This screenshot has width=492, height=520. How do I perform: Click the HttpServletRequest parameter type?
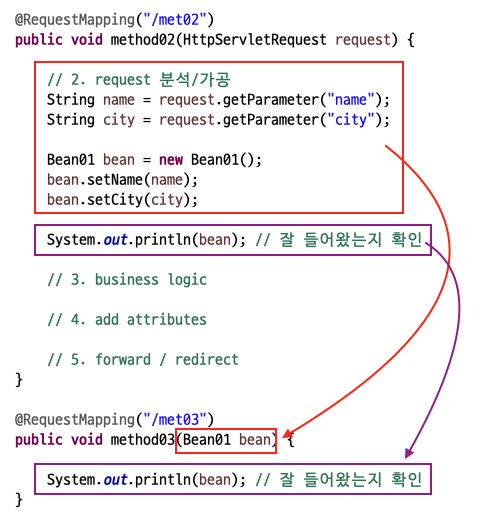255,40
